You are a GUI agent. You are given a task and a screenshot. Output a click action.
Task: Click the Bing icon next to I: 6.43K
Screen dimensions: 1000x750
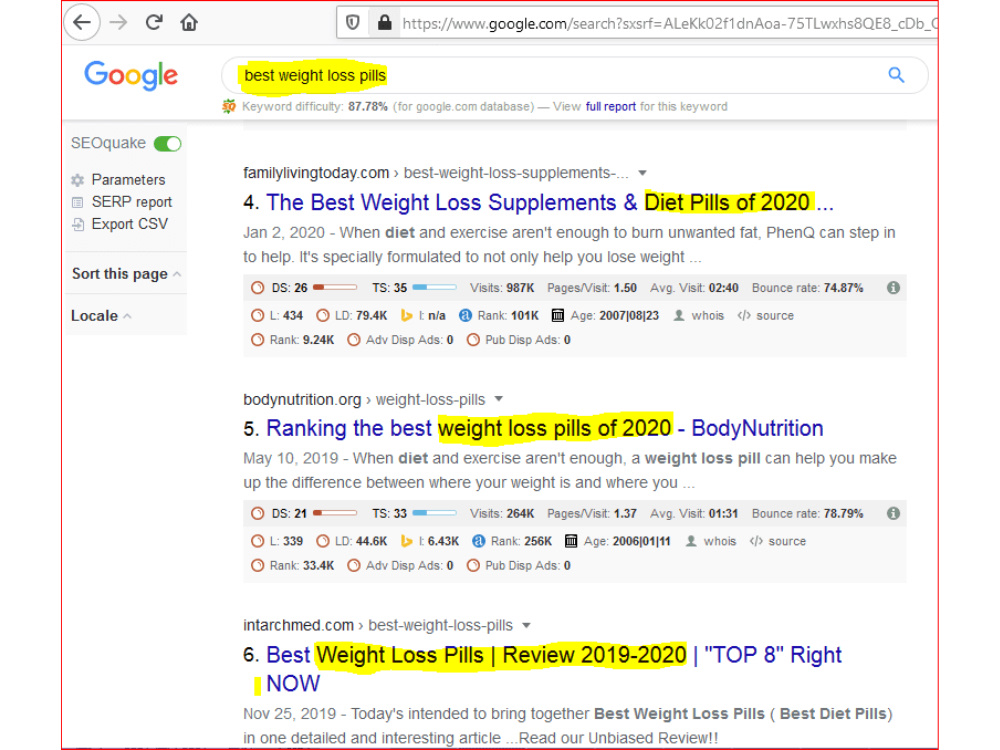(406, 541)
